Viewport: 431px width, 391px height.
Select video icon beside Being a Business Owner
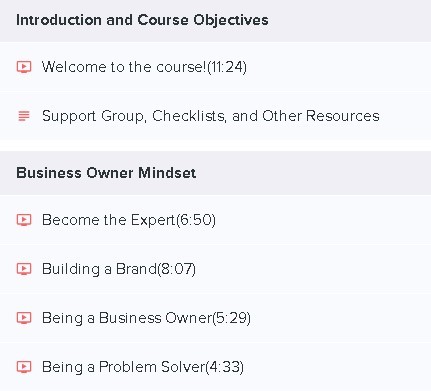(24, 318)
